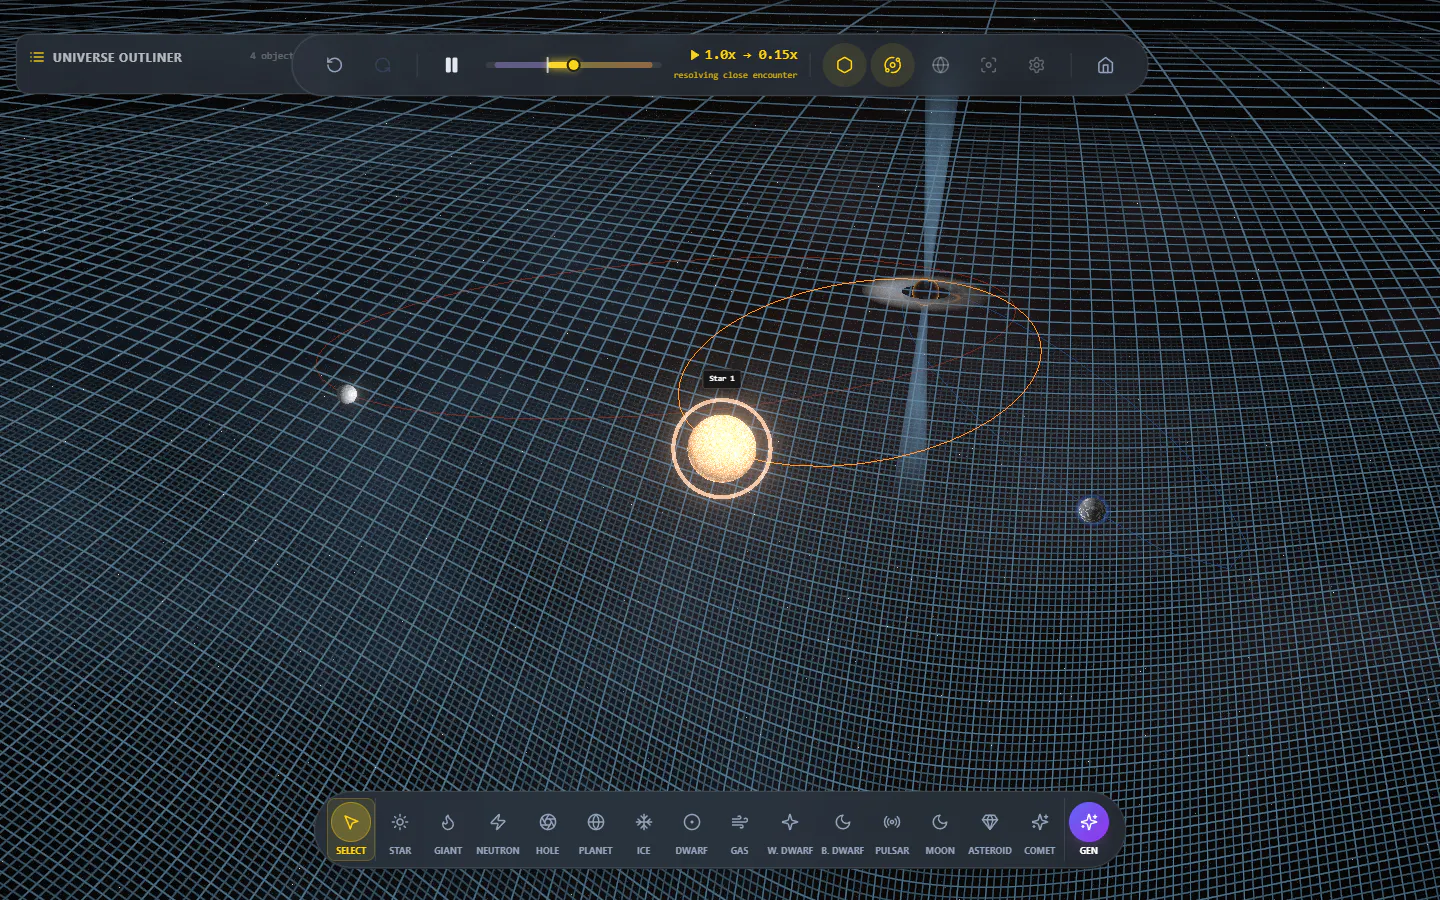This screenshot has width=1440, height=900.
Task: Select the grey planet outside the orange orbit
Action: pos(1091,510)
